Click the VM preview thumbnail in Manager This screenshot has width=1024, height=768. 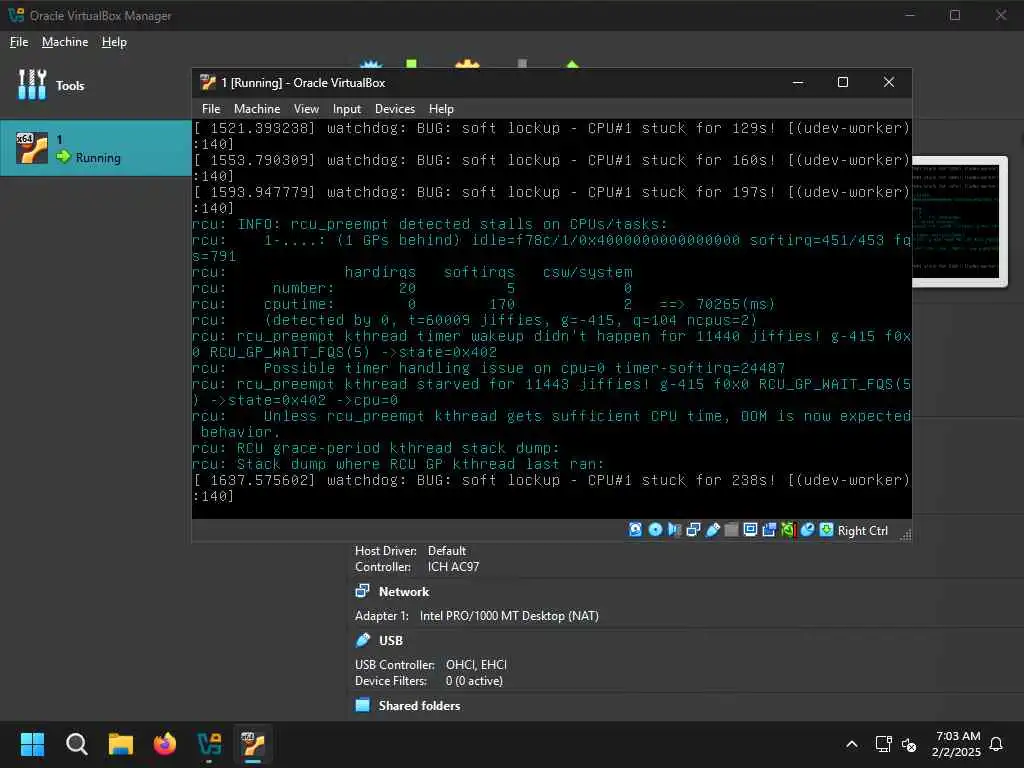point(959,221)
